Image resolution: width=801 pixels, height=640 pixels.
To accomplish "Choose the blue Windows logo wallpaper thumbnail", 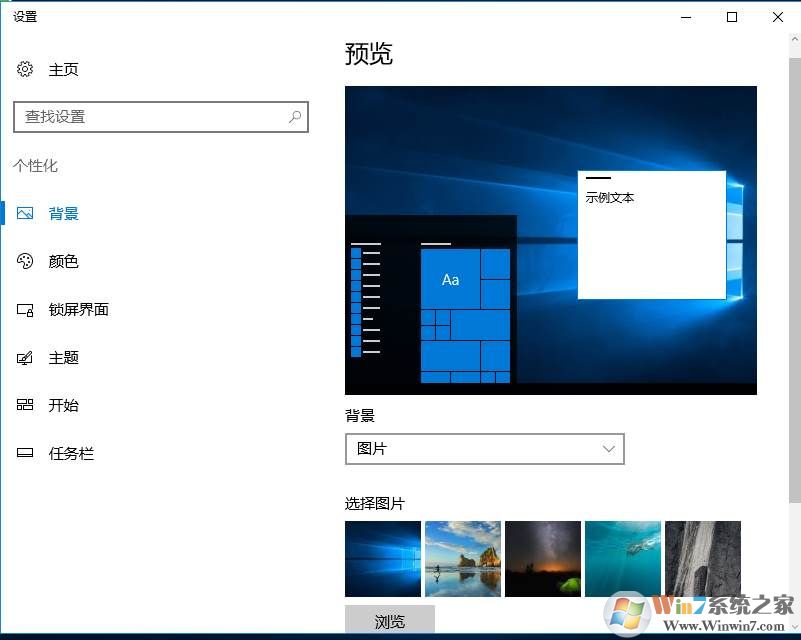I will tap(383, 559).
